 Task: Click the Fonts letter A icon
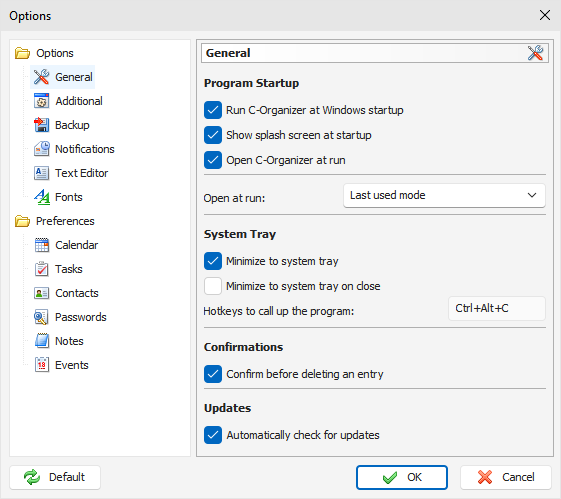[42, 197]
